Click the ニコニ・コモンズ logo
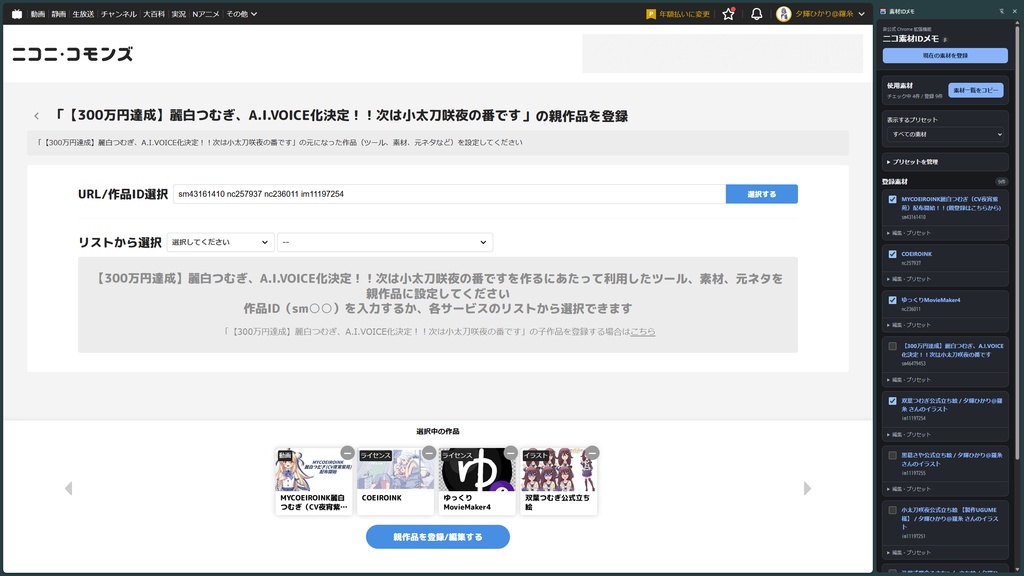 tap(72, 54)
